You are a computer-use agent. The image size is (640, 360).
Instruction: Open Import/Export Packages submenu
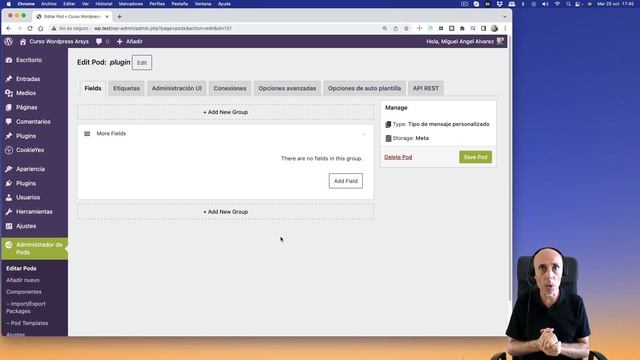pyautogui.click(x=26, y=307)
